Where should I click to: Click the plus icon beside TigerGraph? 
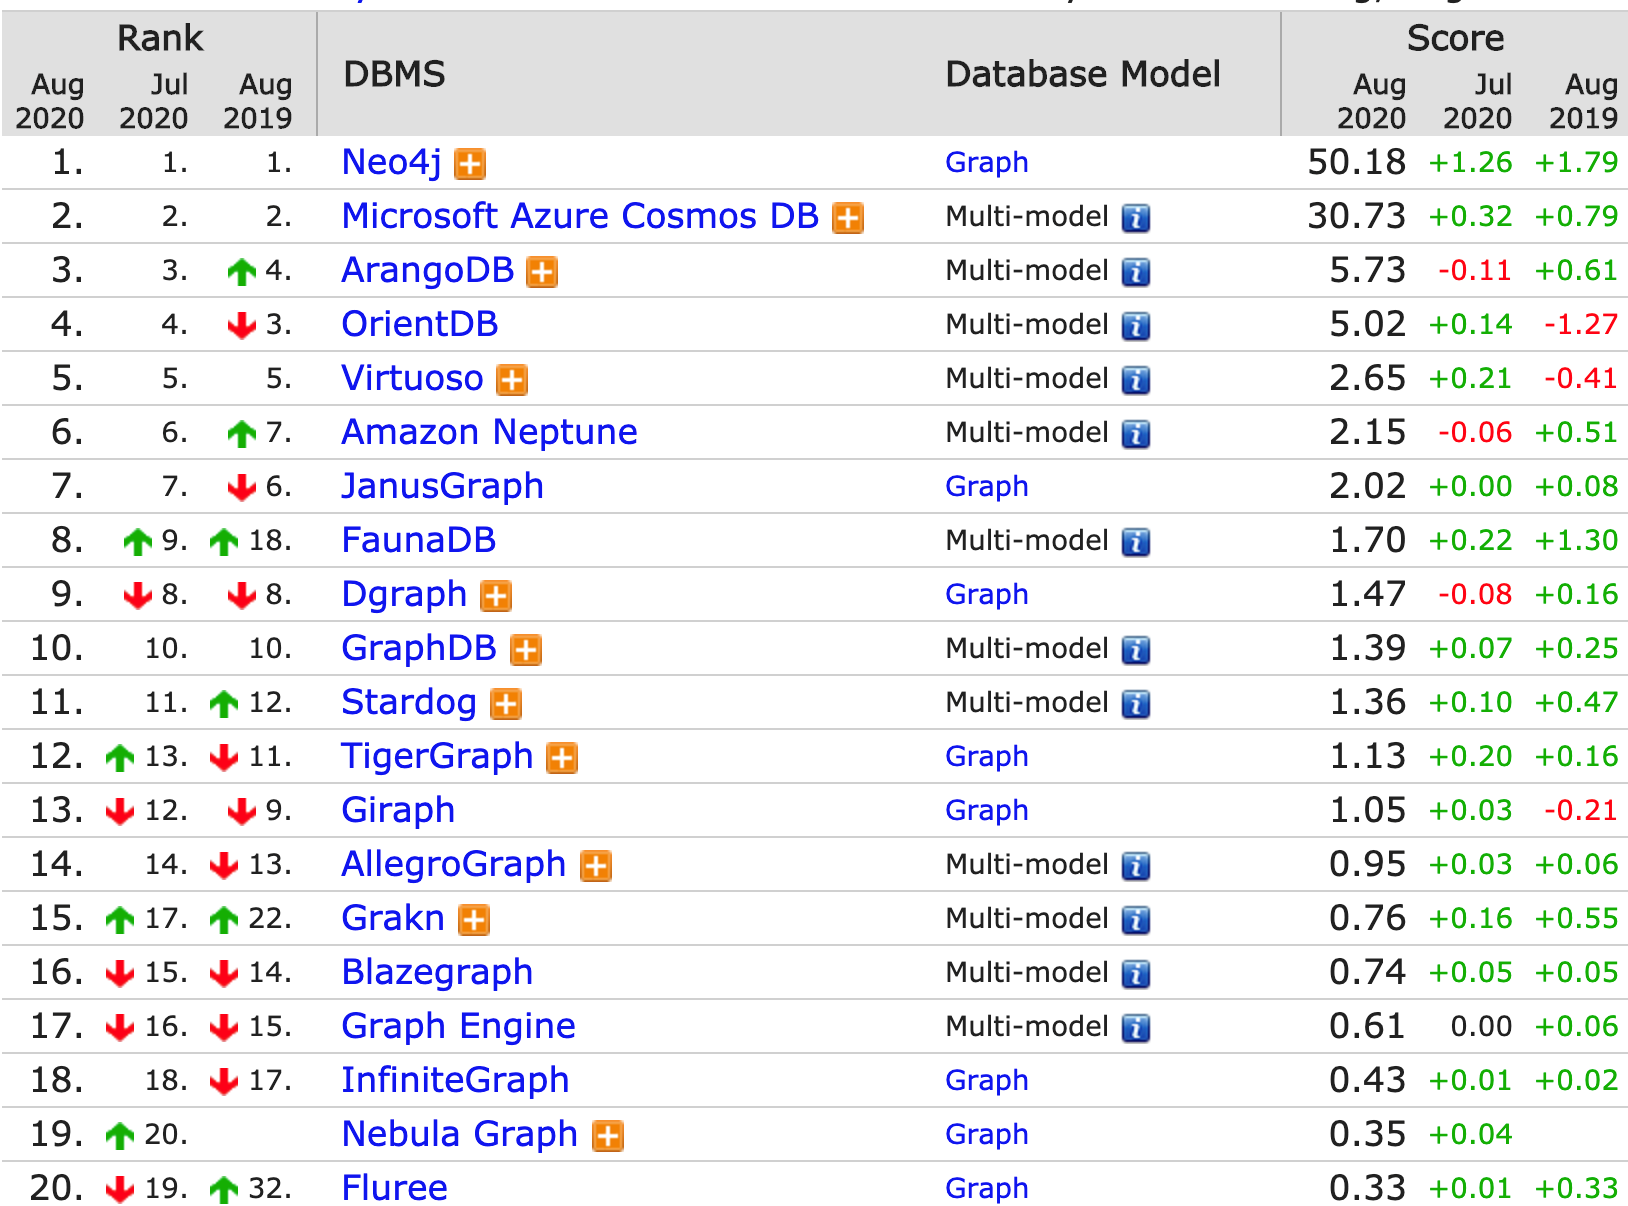pyautogui.click(x=562, y=758)
